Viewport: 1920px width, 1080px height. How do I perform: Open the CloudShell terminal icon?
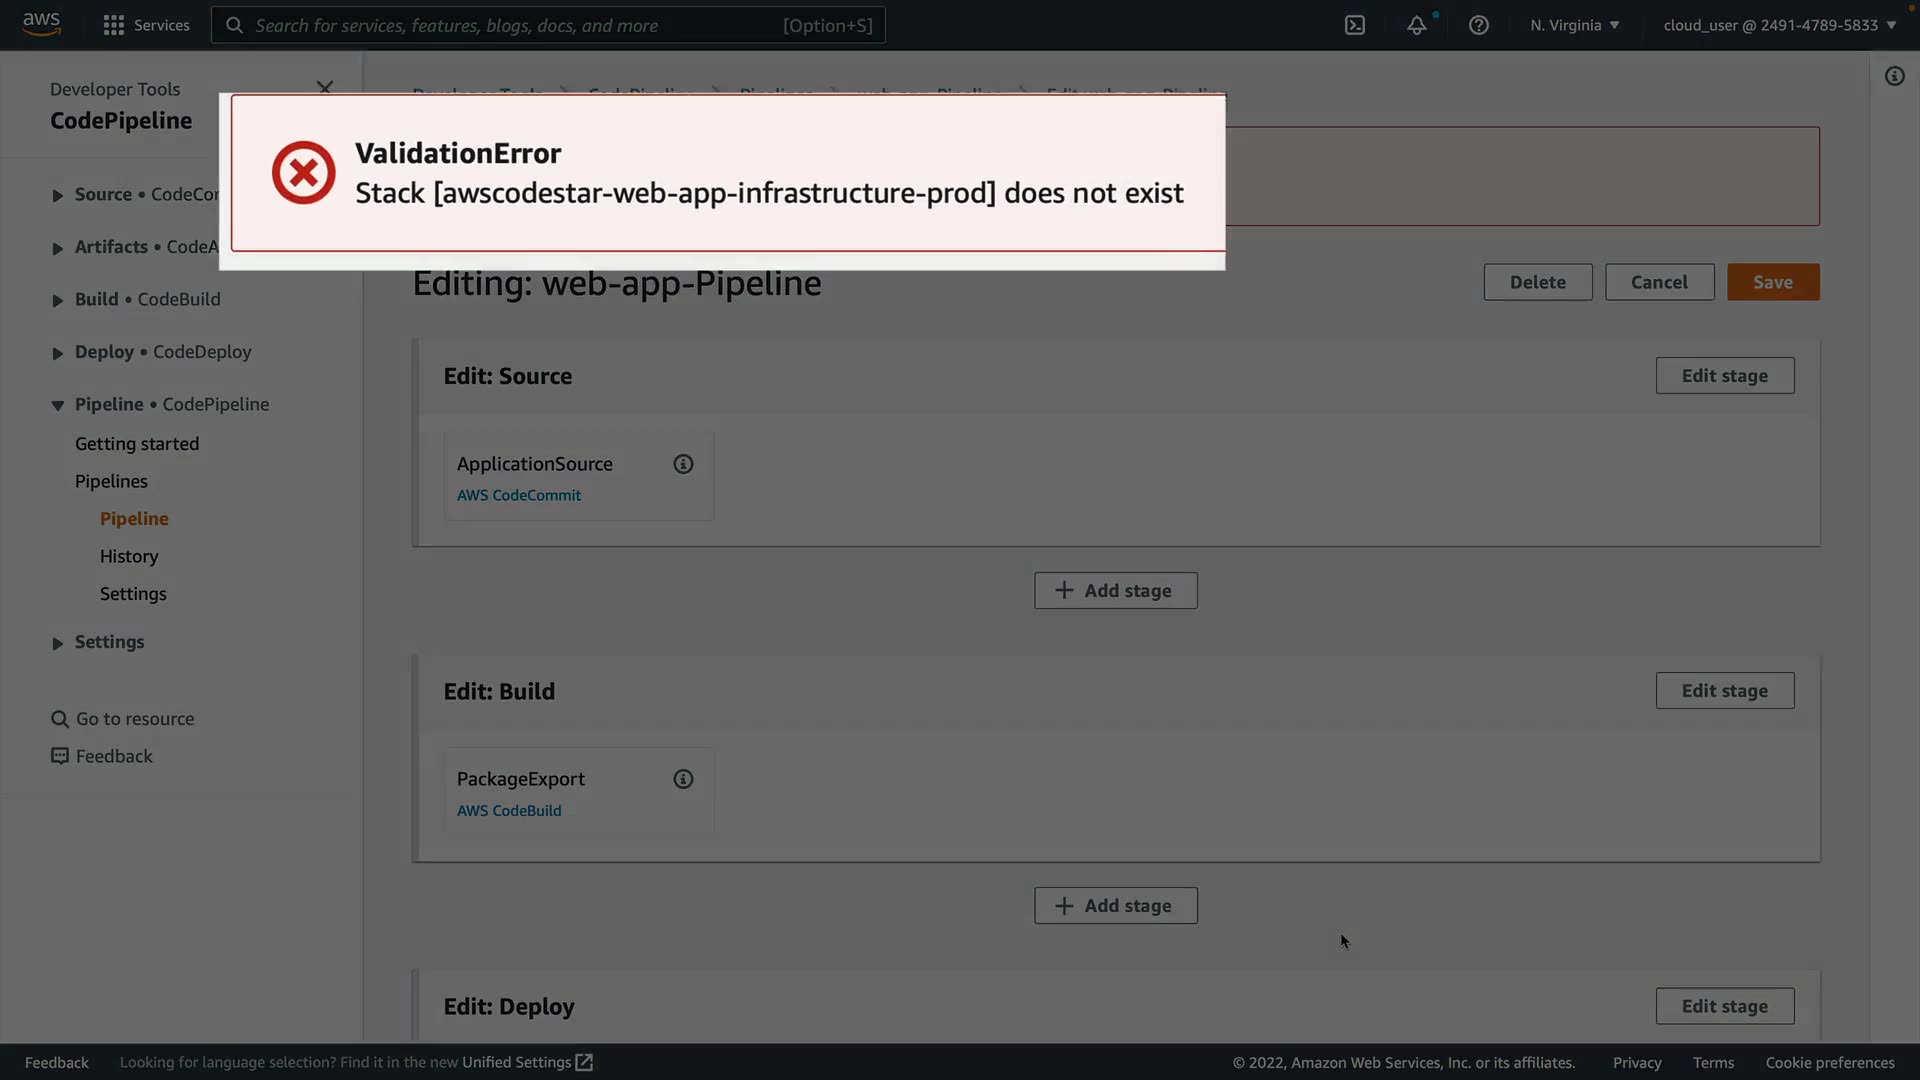coord(1355,25)
